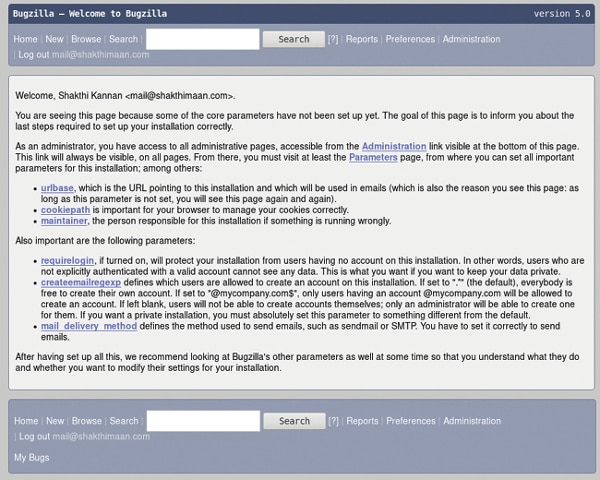This screenshot has height=480, width=600.
Task: Open the cookiepath parameter link
Action: [65, 211]
